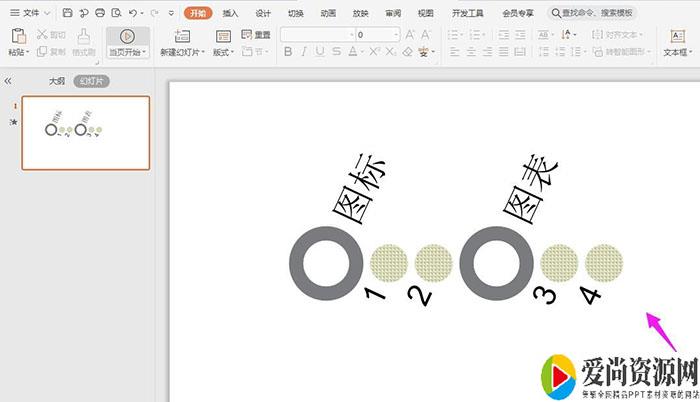Select slide 1 thumbnail in panel

point(85,132)
